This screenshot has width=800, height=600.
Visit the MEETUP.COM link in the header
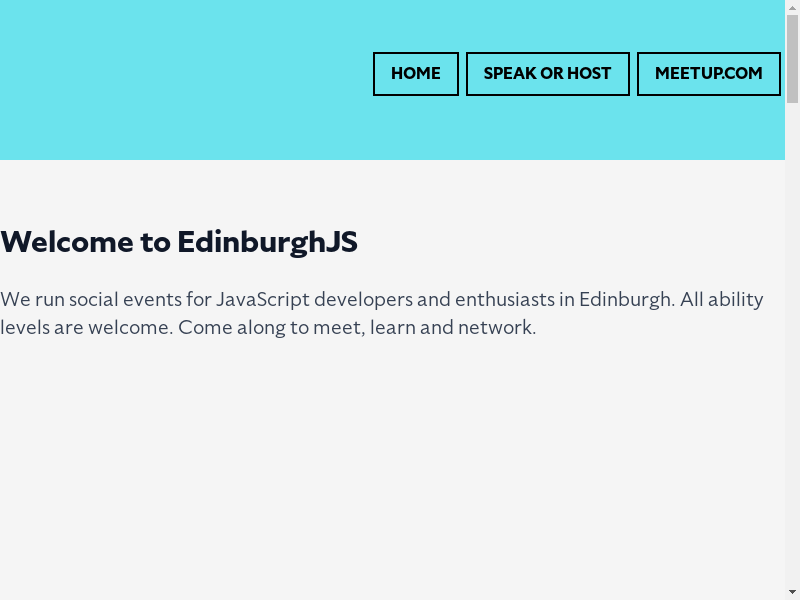click(x=708, y=74)
